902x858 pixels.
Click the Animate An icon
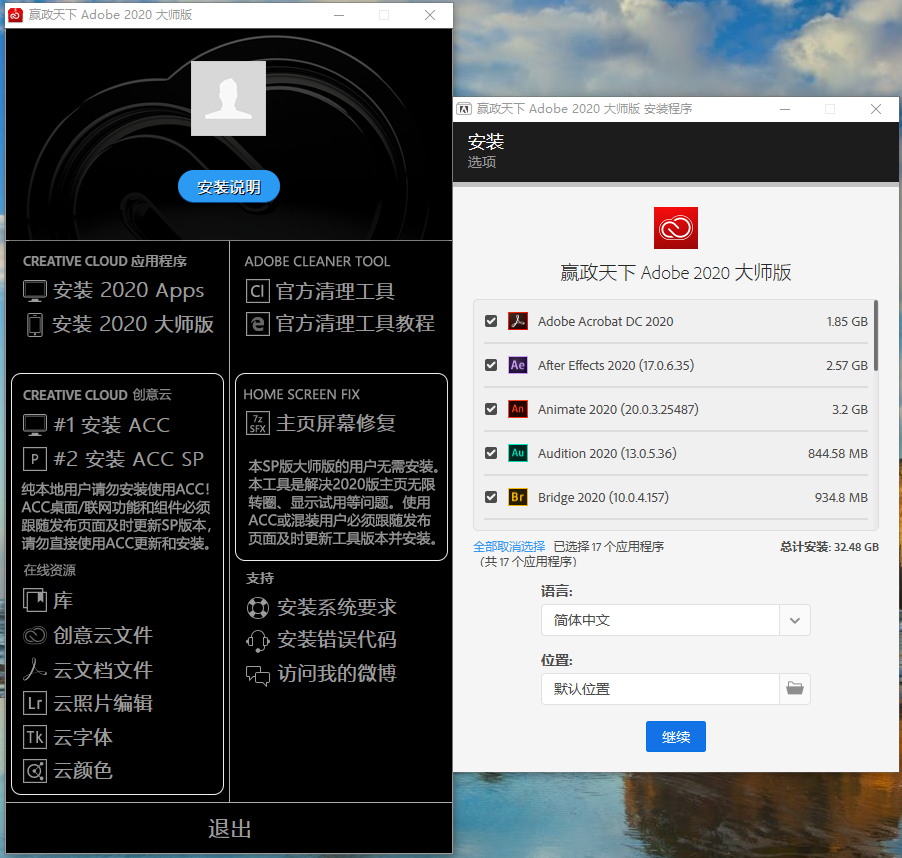pyautogui.click(x=518, y=409)
